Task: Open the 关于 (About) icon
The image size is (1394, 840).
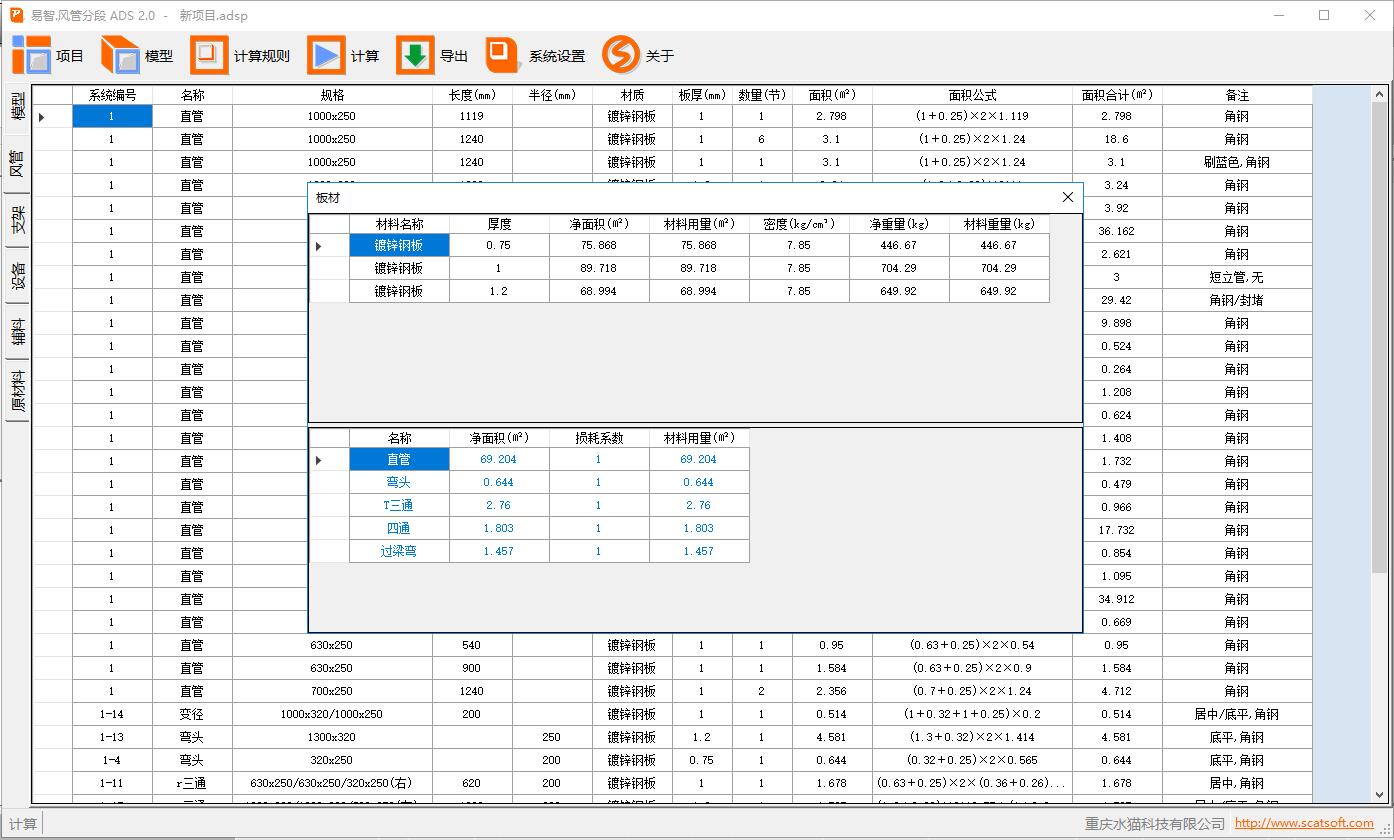Action: [620, 56]
